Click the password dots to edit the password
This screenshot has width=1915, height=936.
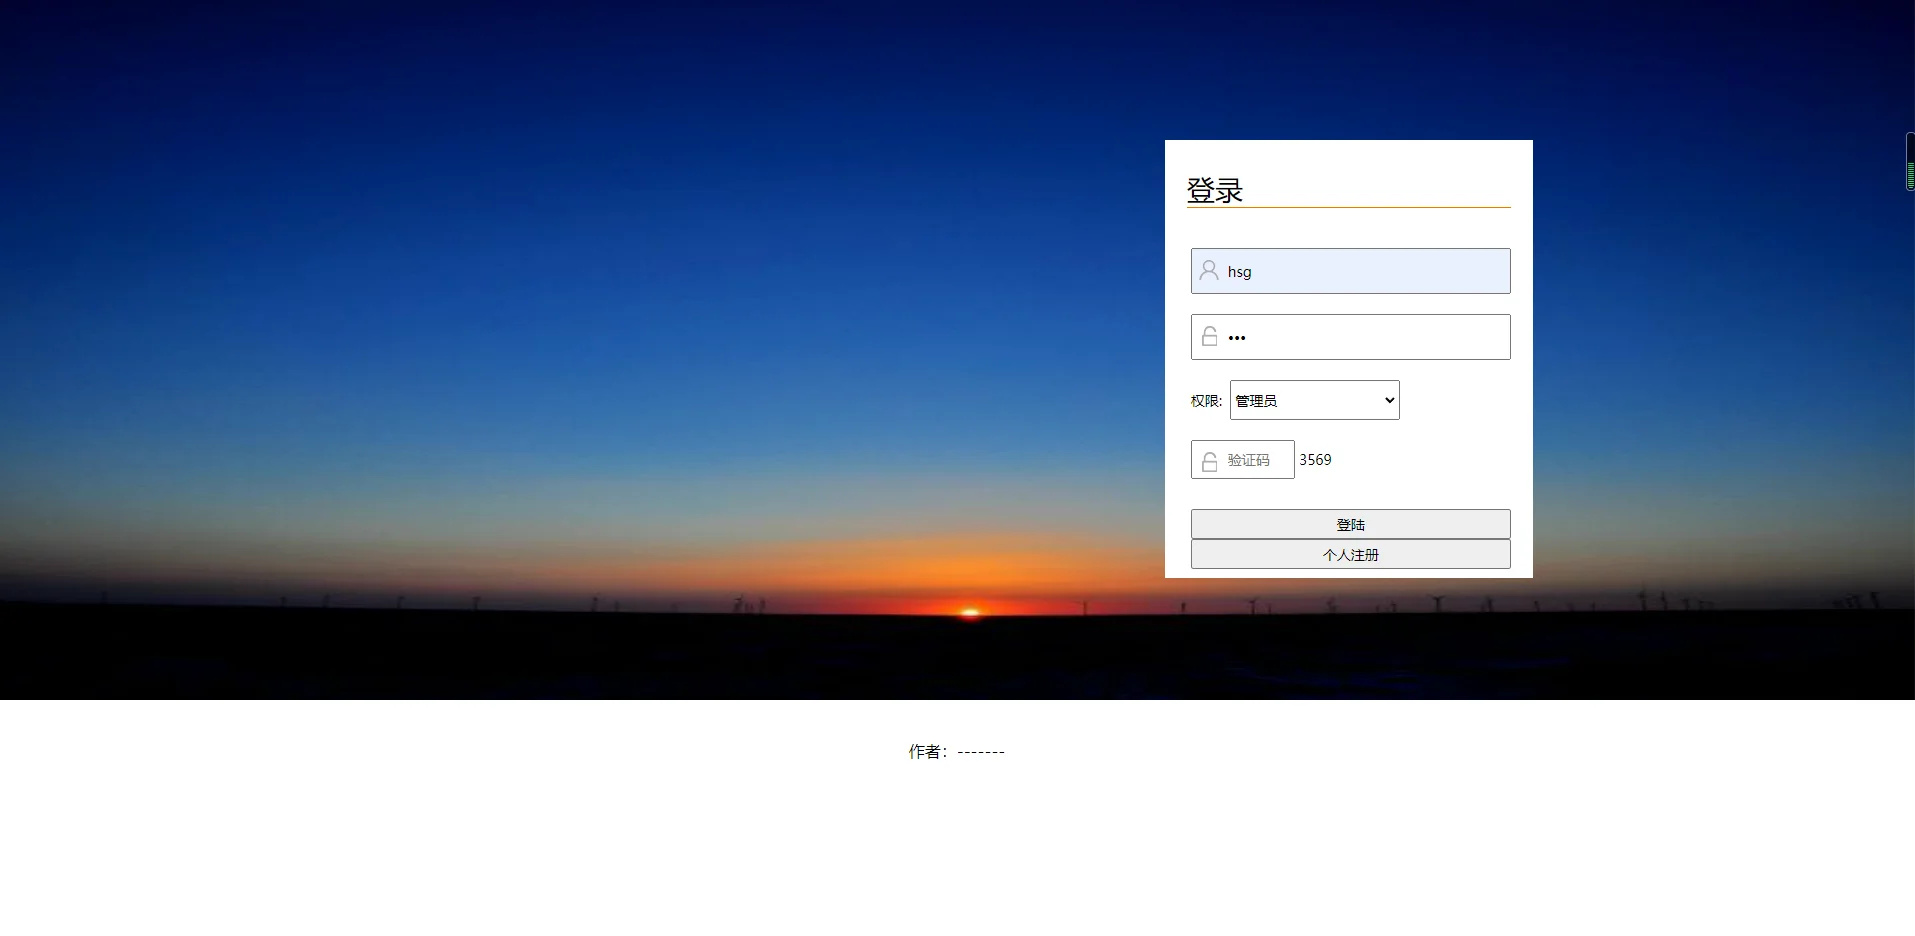pyautogui.click(x=1237, y=337)
